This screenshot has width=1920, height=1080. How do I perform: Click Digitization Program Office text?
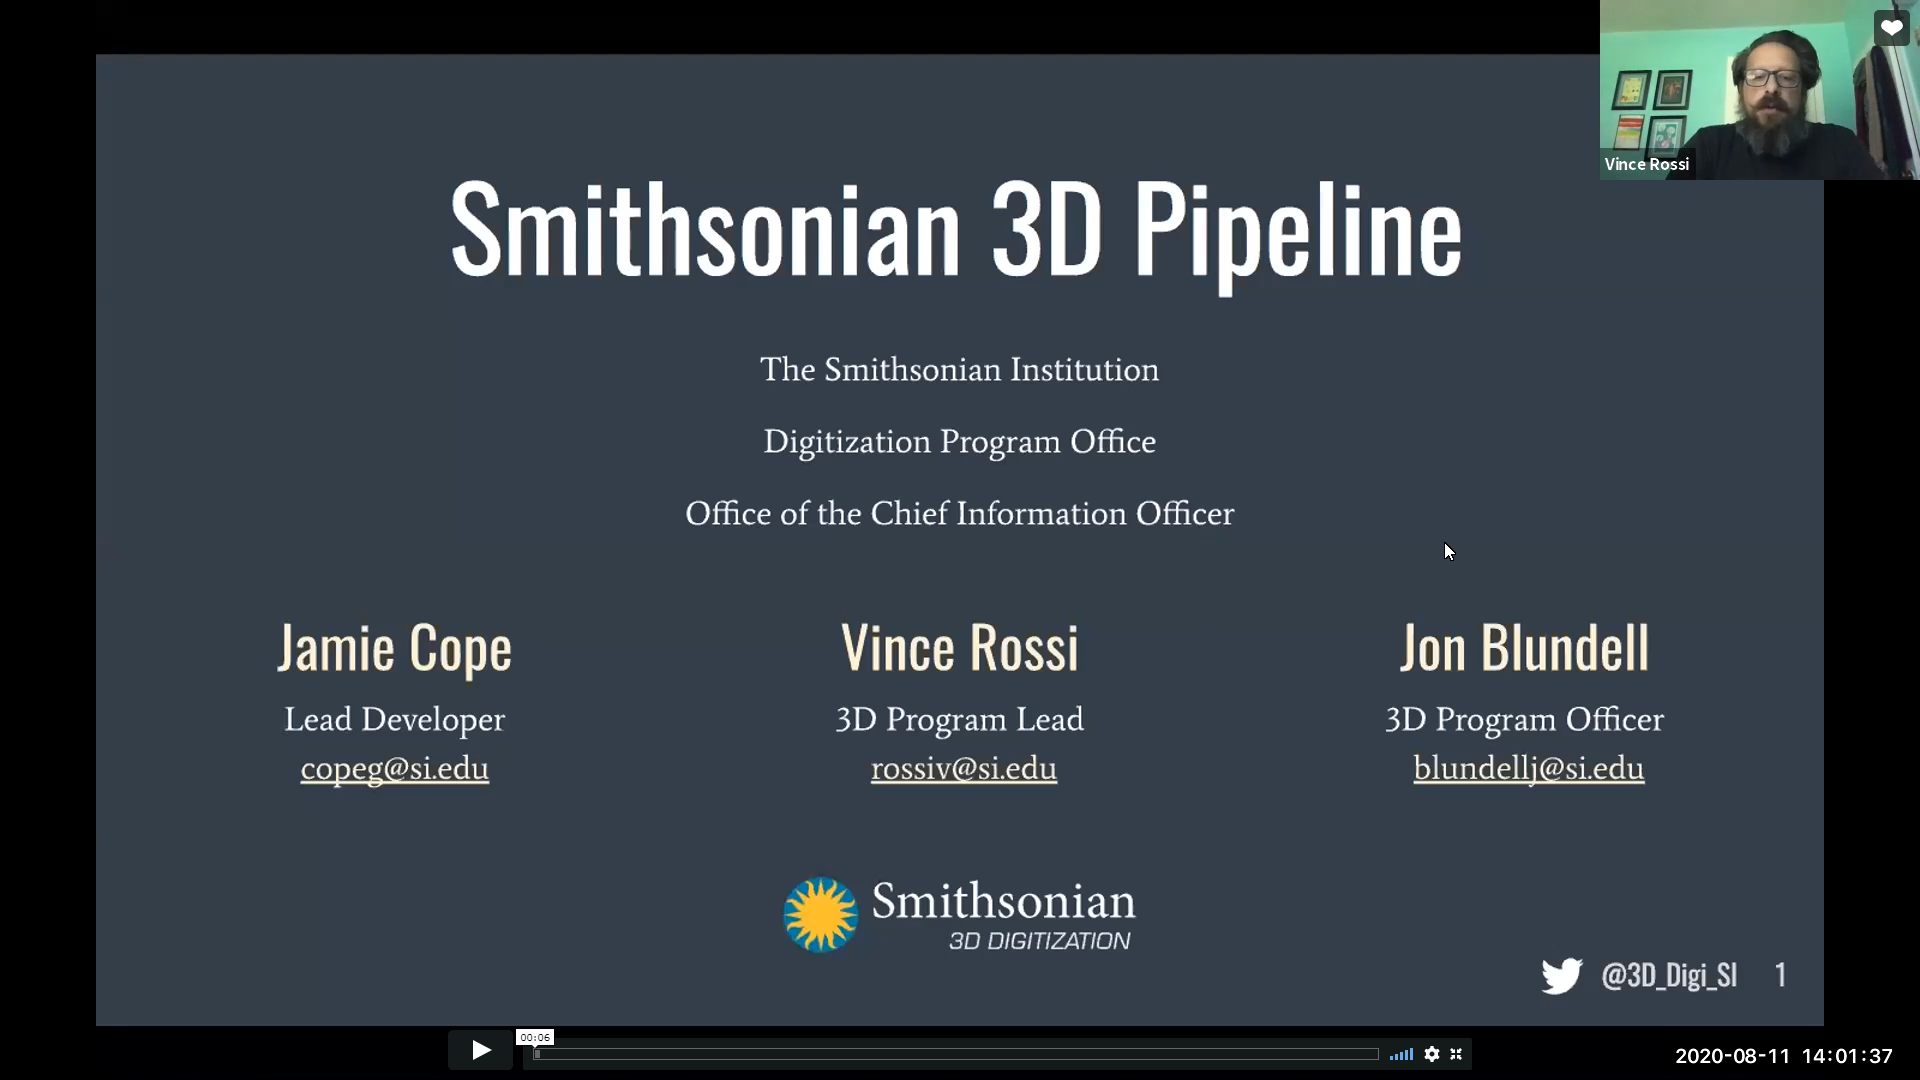coord(959,442)
